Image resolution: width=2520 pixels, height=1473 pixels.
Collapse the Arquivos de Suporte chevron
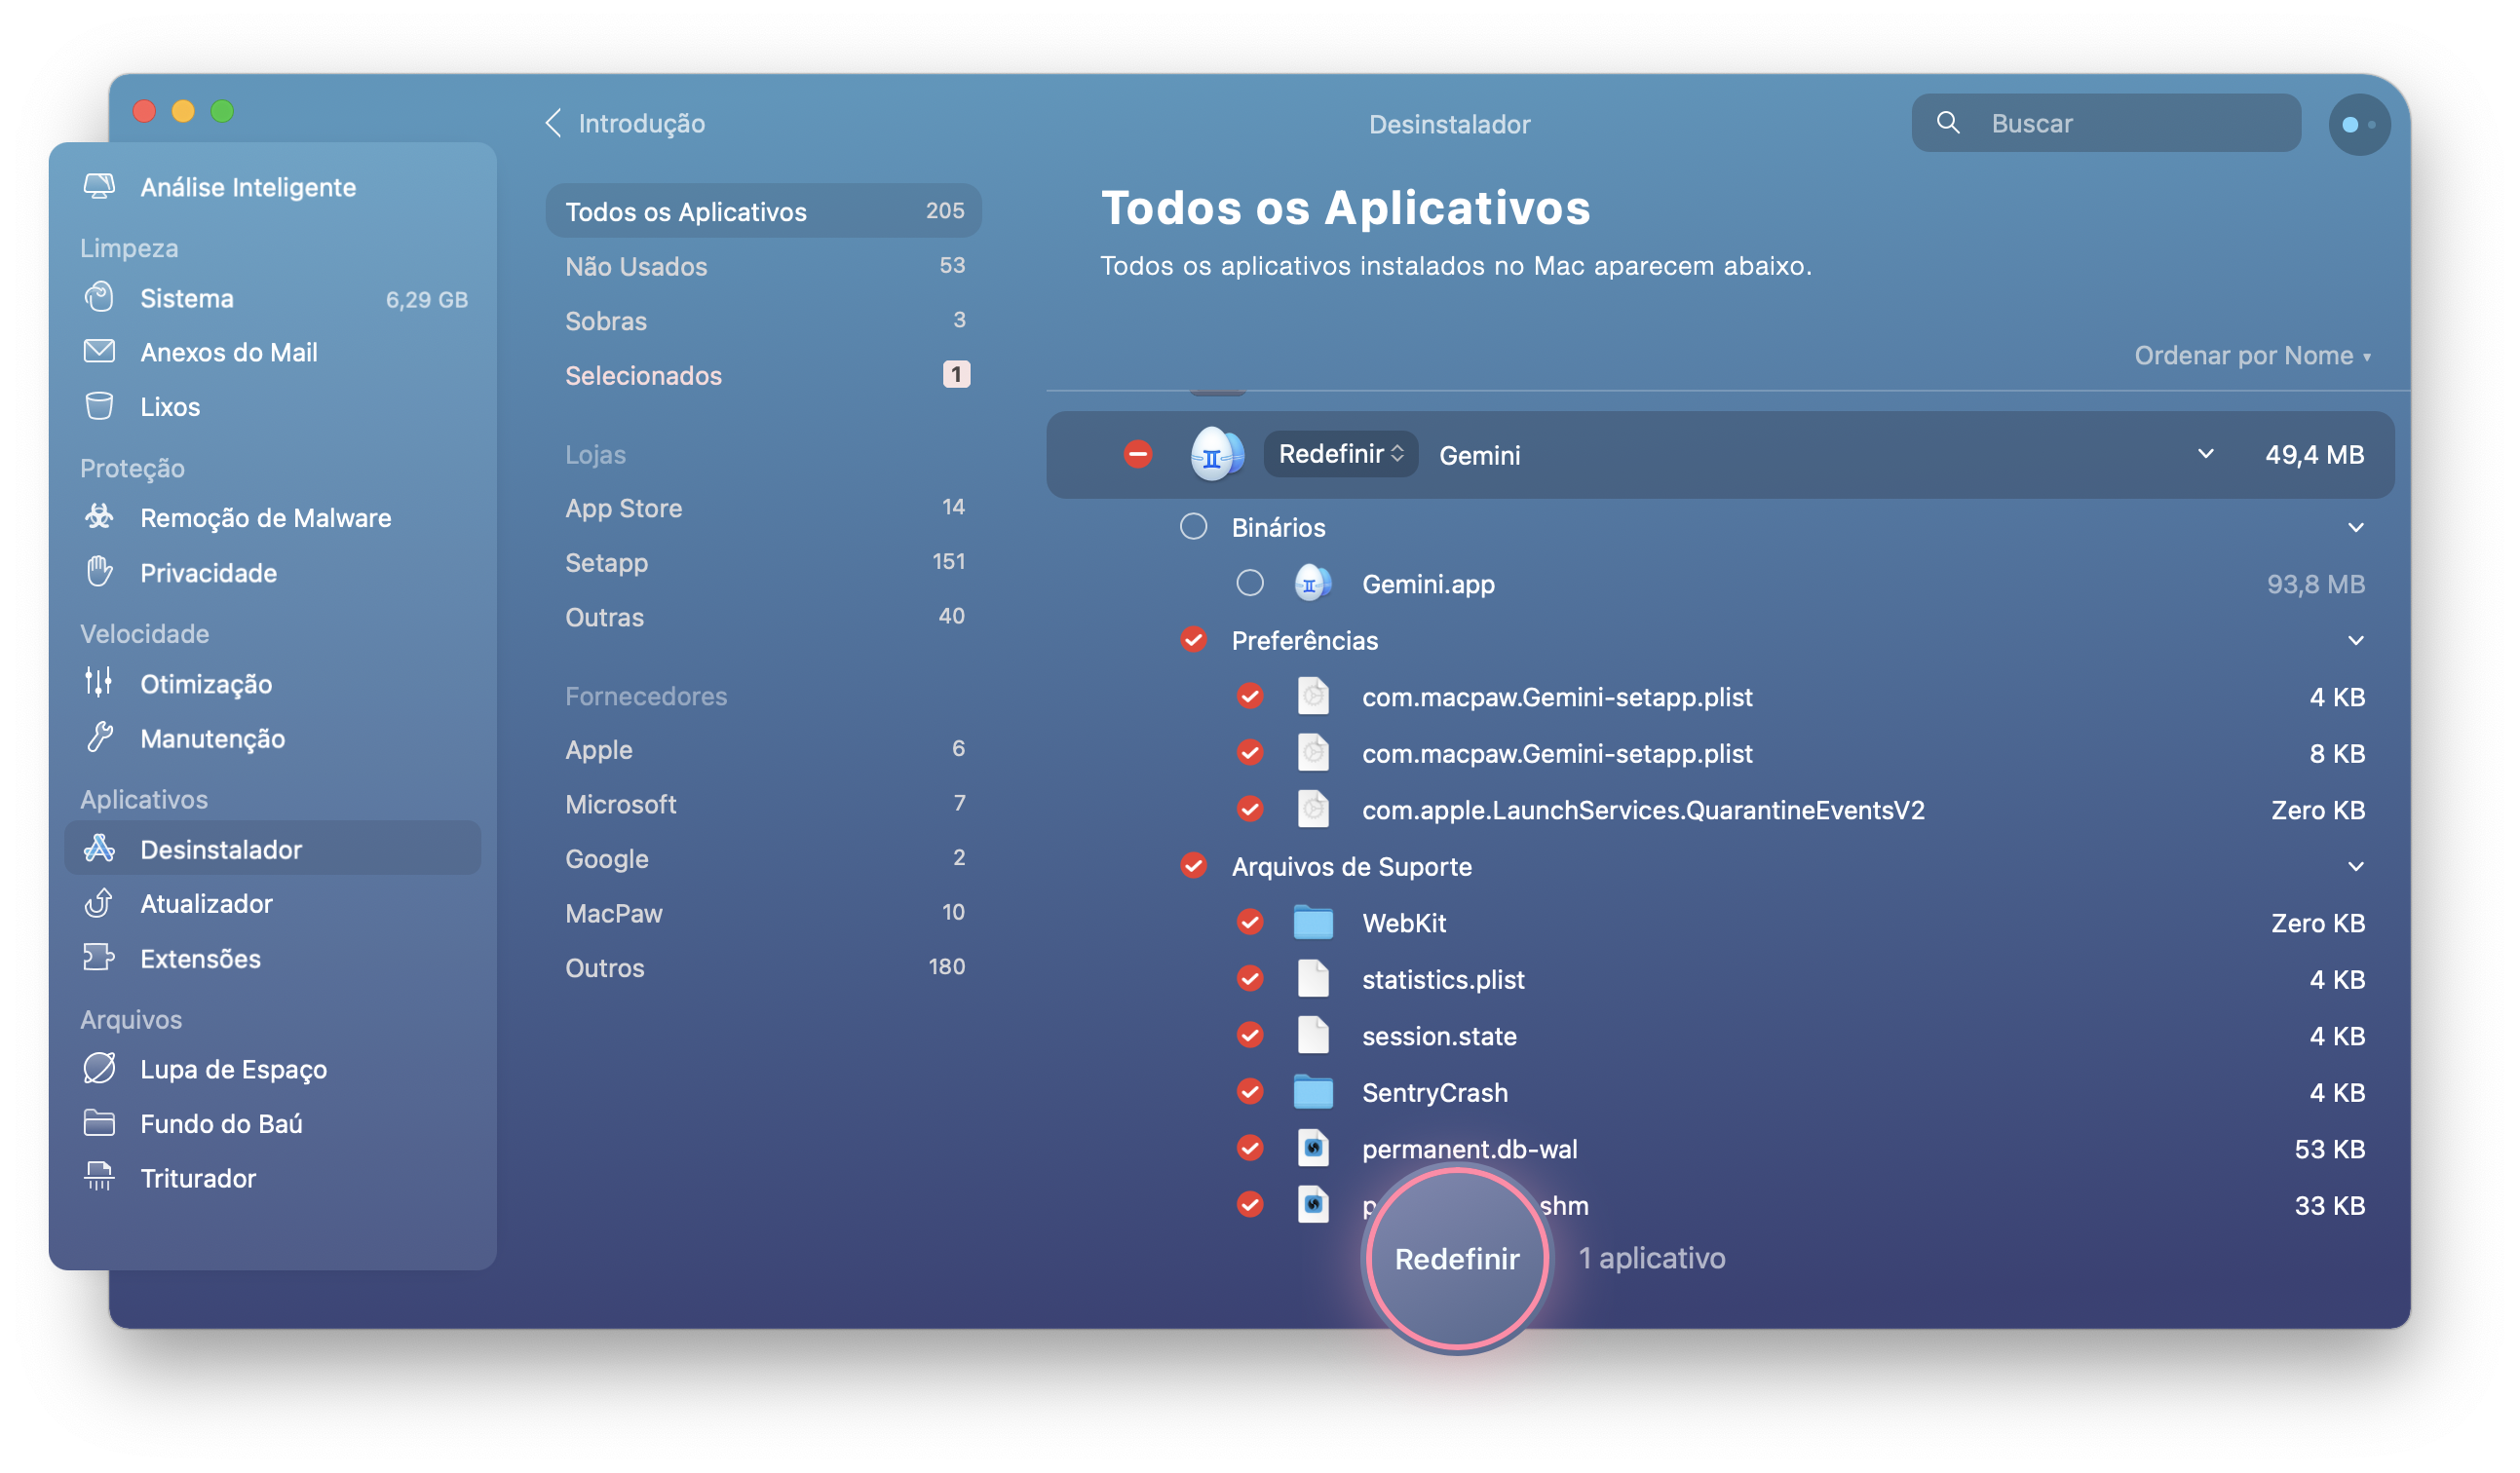tap(2355, 866)
